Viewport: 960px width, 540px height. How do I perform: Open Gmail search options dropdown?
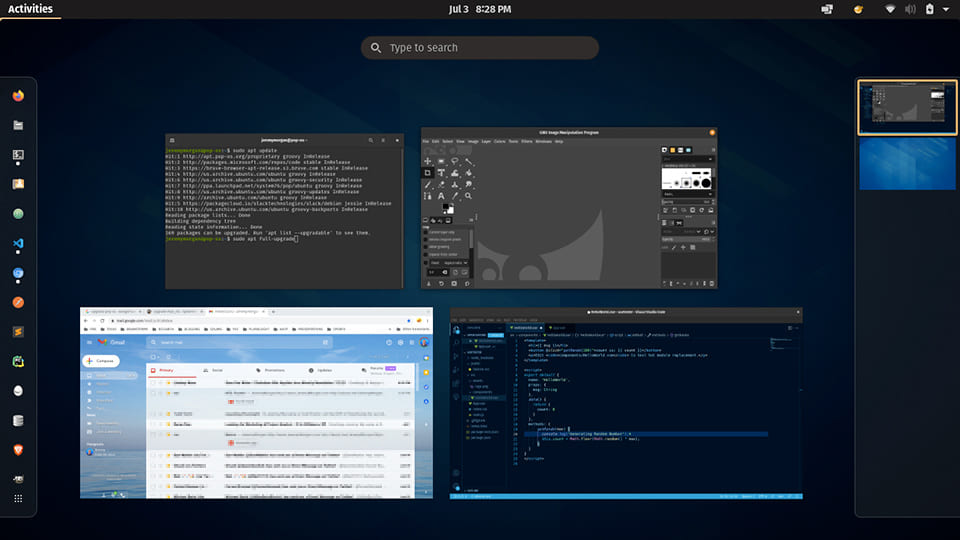pyautogui.click(x=325, y=342)
